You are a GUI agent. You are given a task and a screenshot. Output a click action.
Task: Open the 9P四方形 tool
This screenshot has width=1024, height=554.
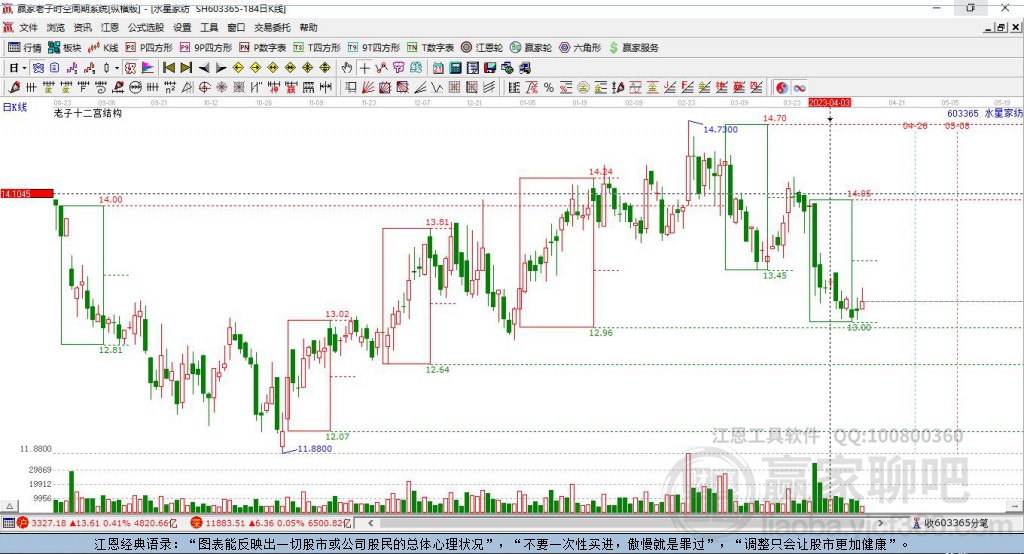(206, 48)
